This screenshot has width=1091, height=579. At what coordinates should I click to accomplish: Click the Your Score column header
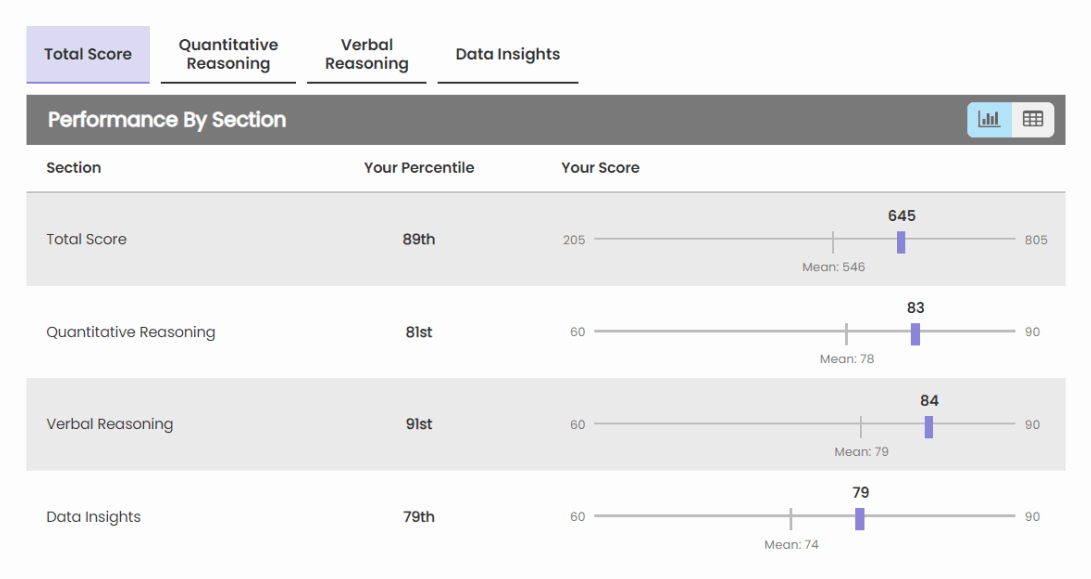click(x=600, y=168)
